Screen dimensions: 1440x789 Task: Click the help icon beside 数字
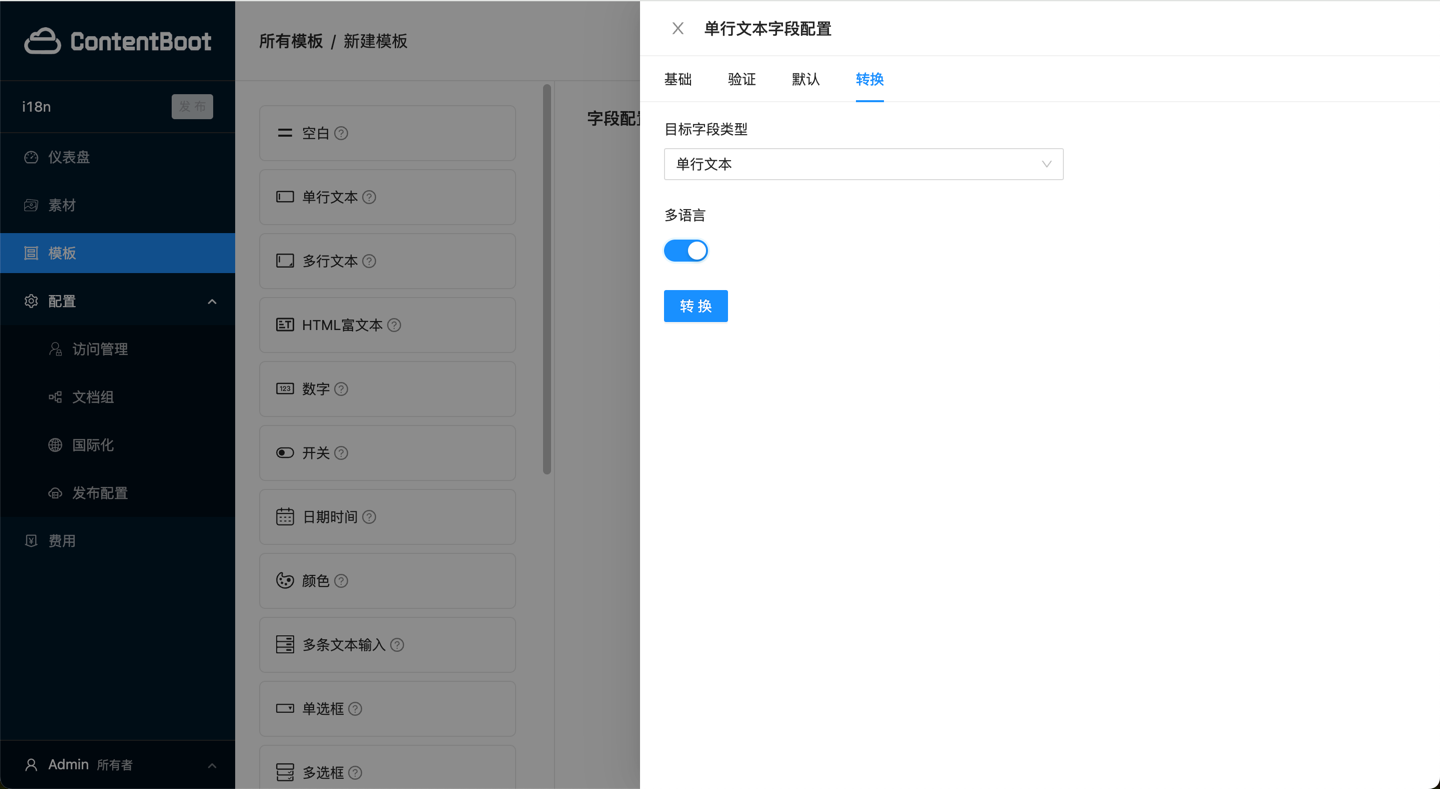pos(341,389)
